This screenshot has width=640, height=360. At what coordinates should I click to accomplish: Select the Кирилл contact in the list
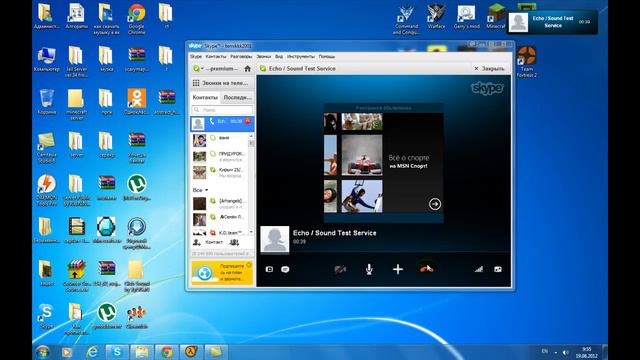pos(220,172)
